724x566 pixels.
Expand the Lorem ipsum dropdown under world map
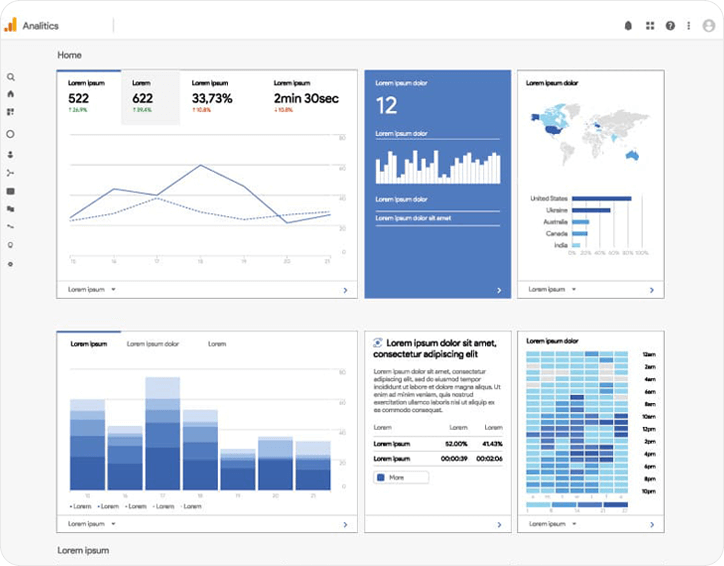click(552, 289)
